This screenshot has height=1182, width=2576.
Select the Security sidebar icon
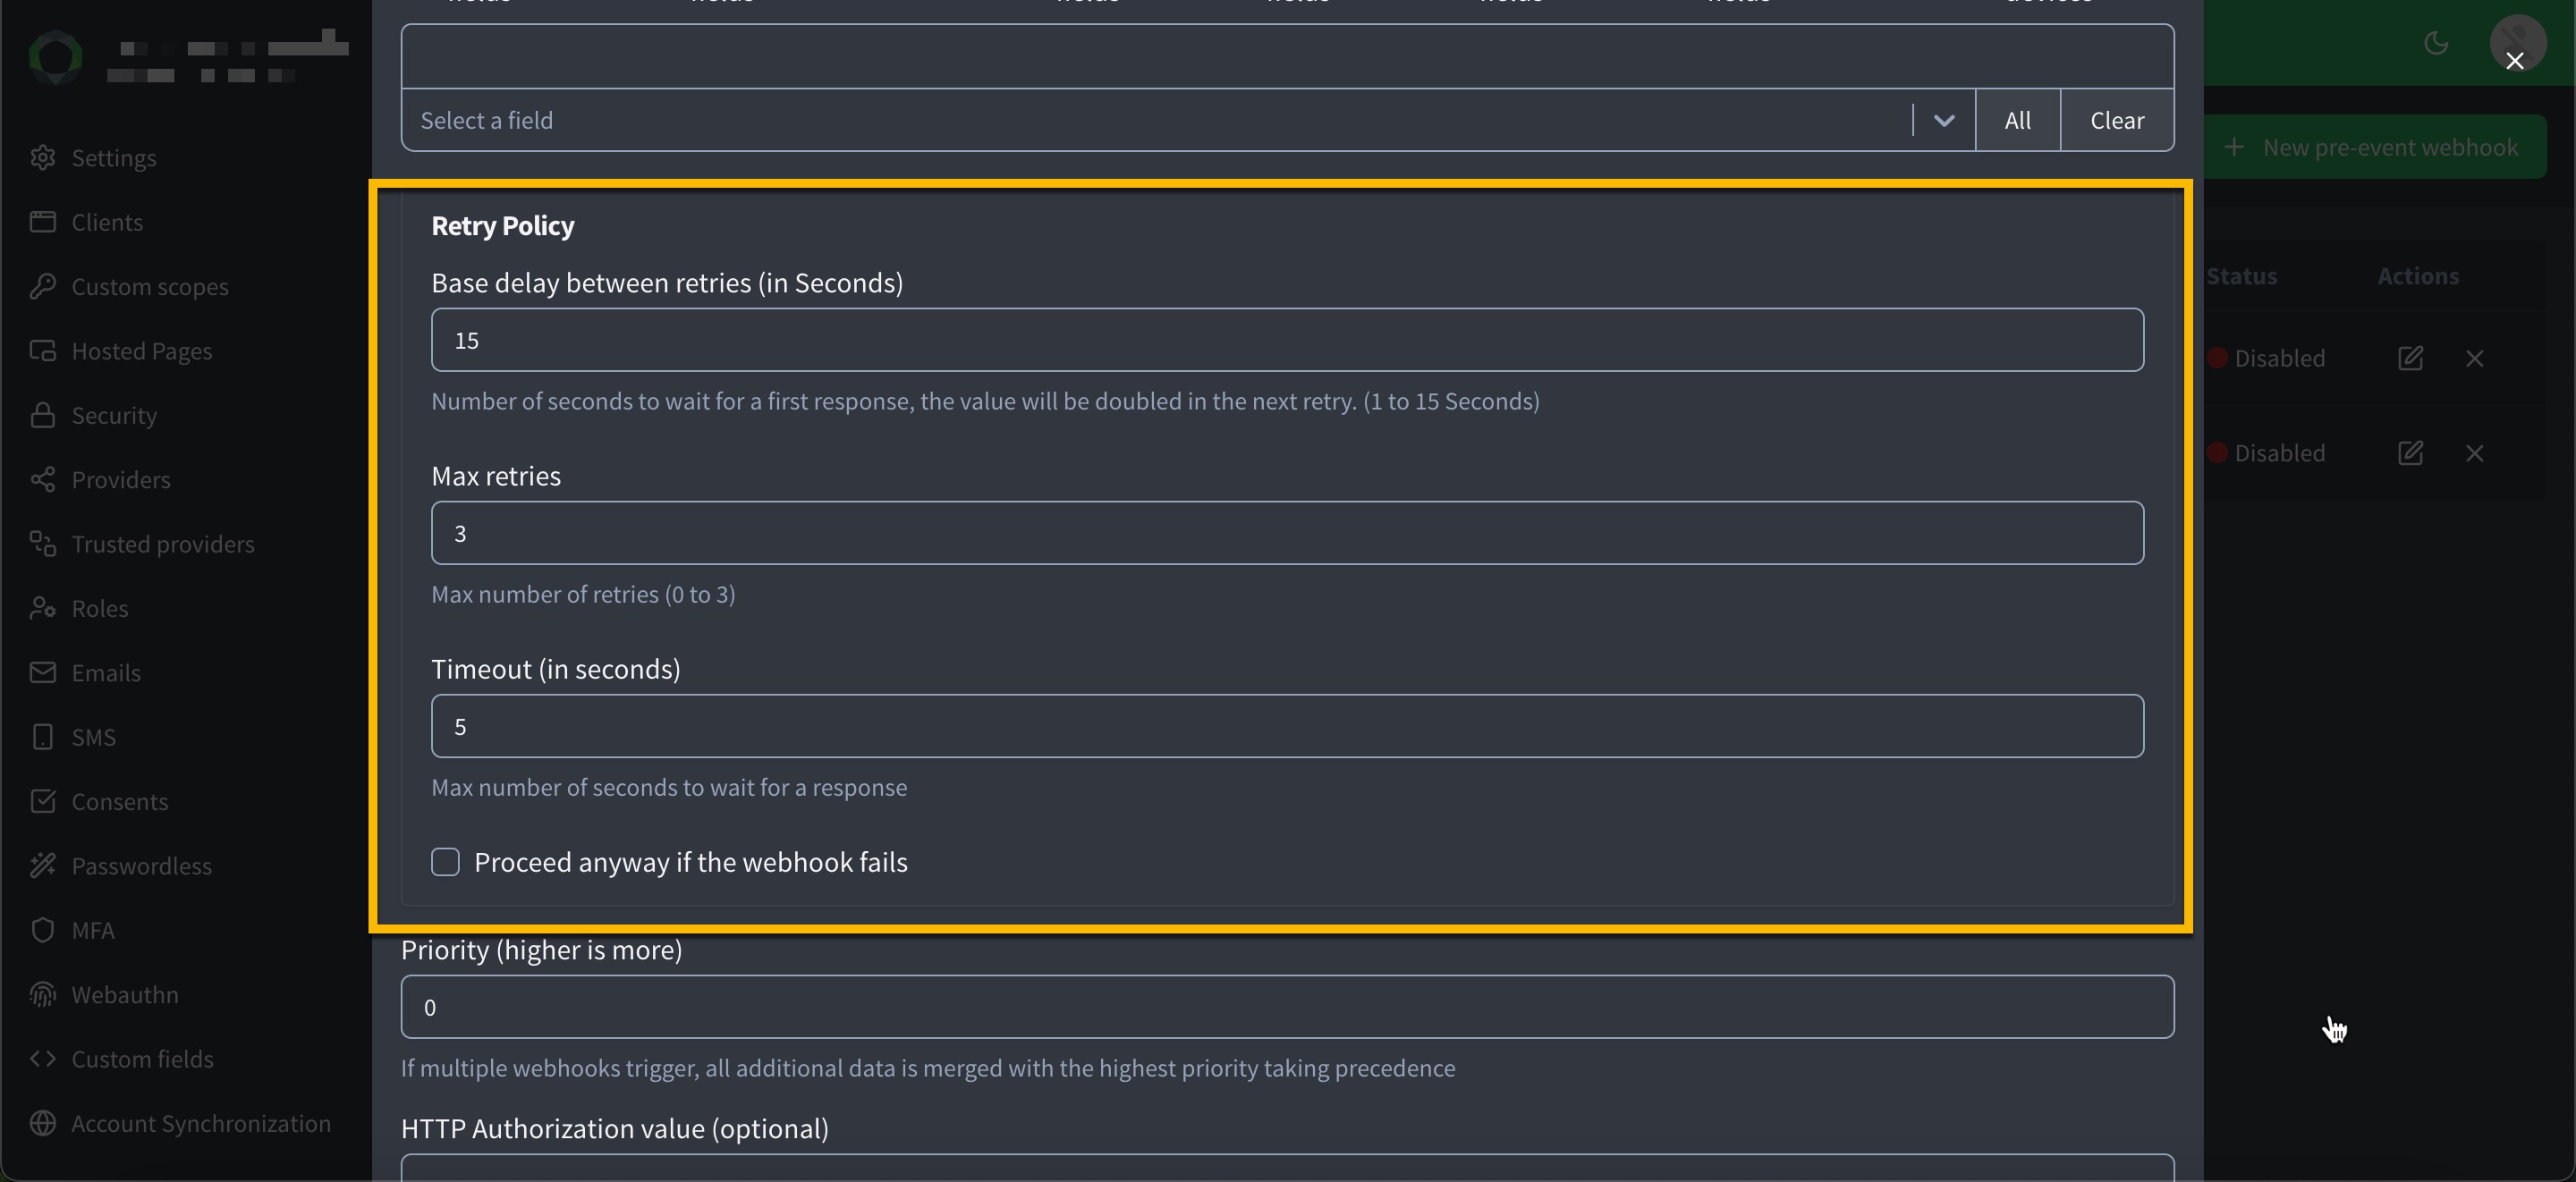coord(44,415)
